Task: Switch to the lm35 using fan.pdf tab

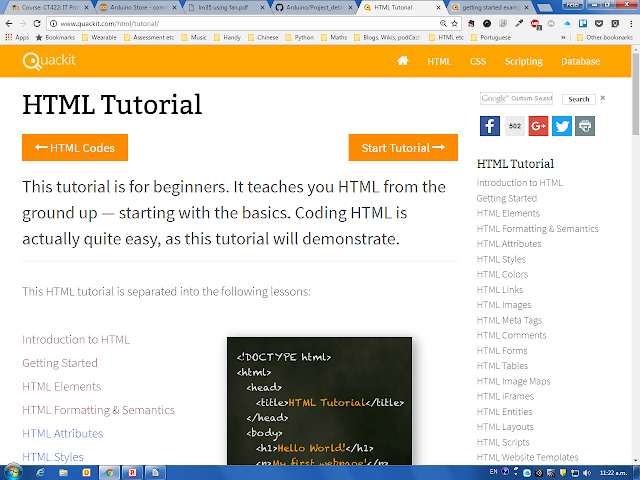Action: [224, 7]
